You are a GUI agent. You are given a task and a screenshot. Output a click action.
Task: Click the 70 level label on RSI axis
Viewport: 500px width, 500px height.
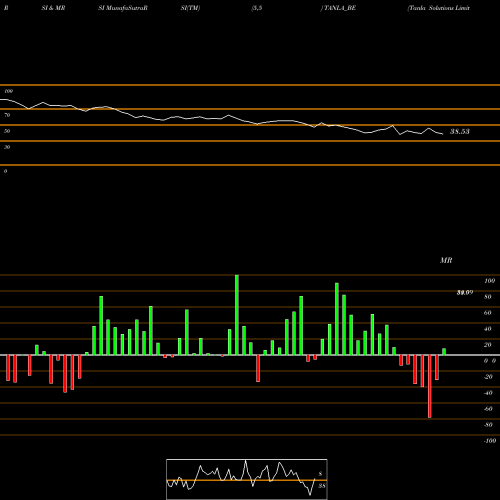coord(7,115)
